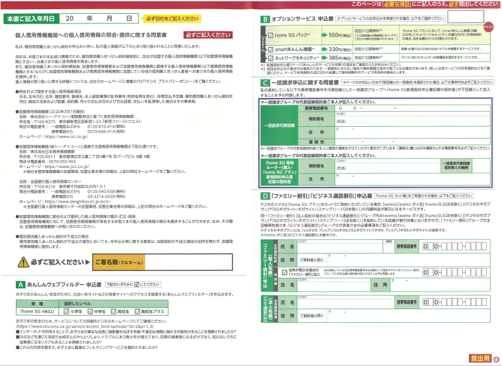Image resolution: width=502 pixels, height=366 pixels.
Task: Click the ファミリー割引 ビジネス通話割引 申込書 heading
Action: pyautogui.click(x=321, y=196)
